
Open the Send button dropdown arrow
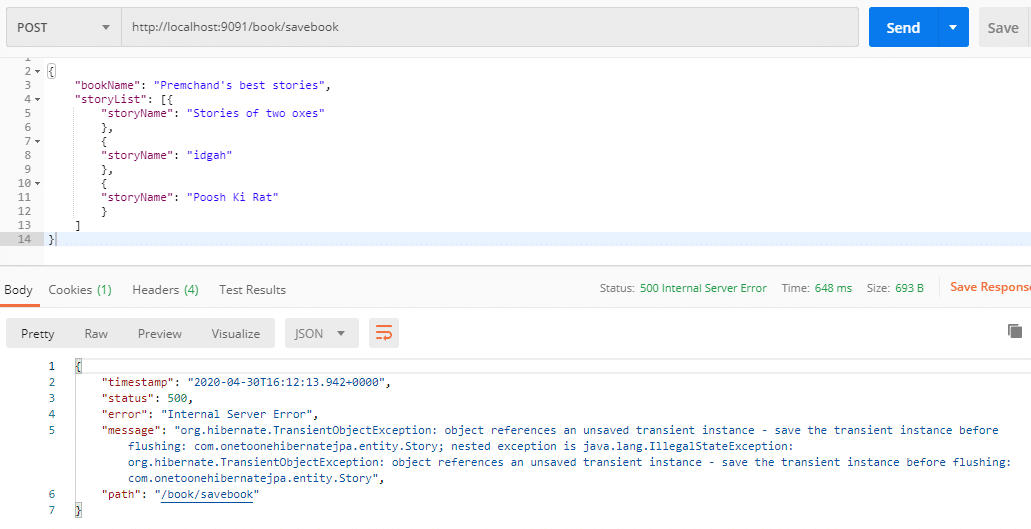click(x=952, y=27)
